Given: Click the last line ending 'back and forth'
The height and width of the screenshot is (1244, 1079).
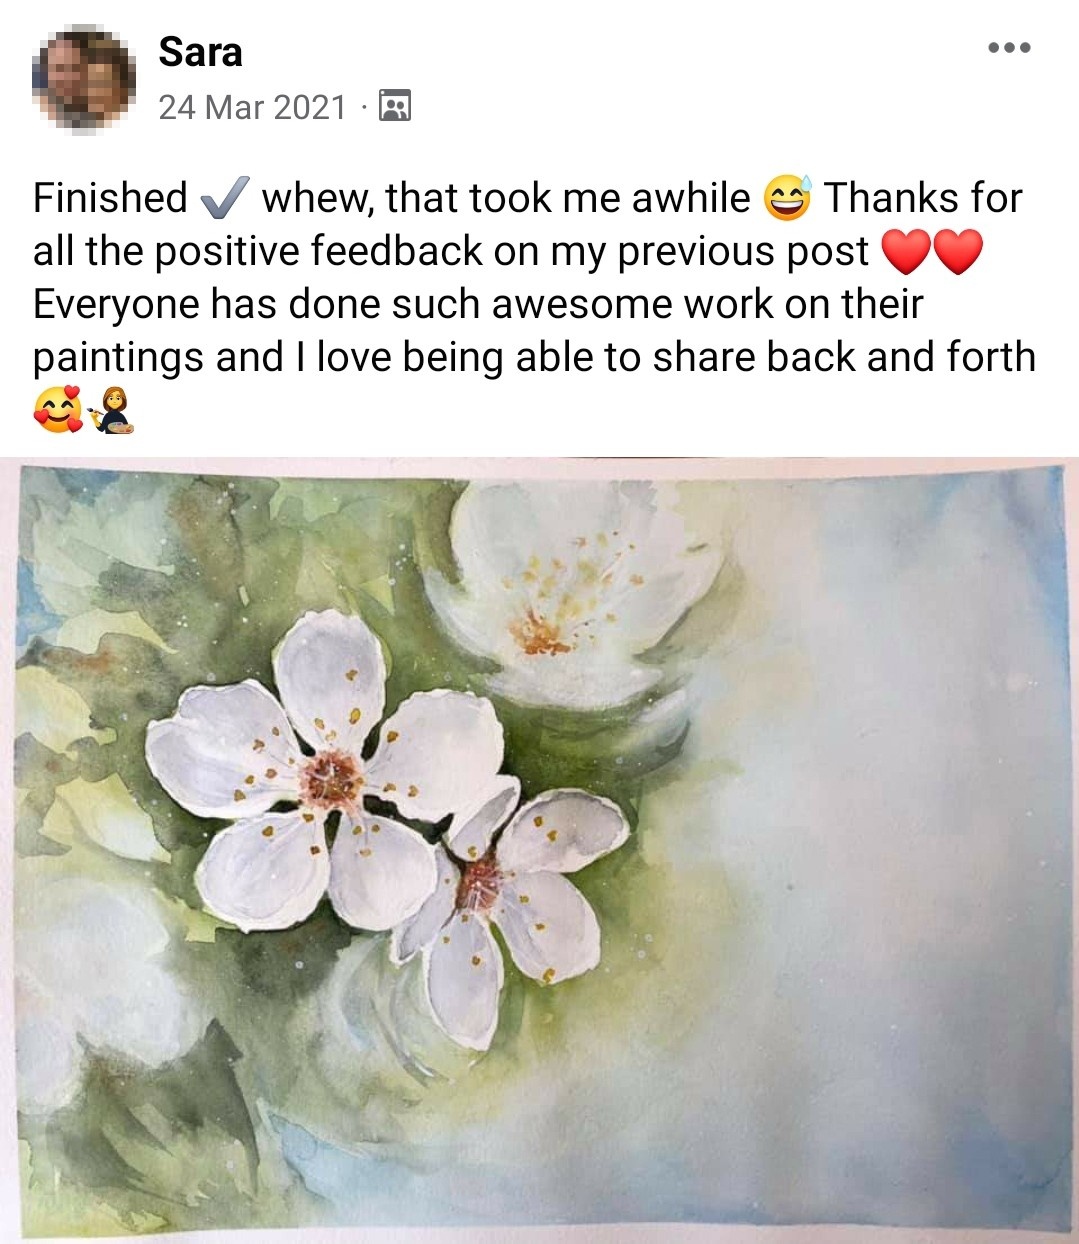Looking at the screenshot, I should pos(534,357).
